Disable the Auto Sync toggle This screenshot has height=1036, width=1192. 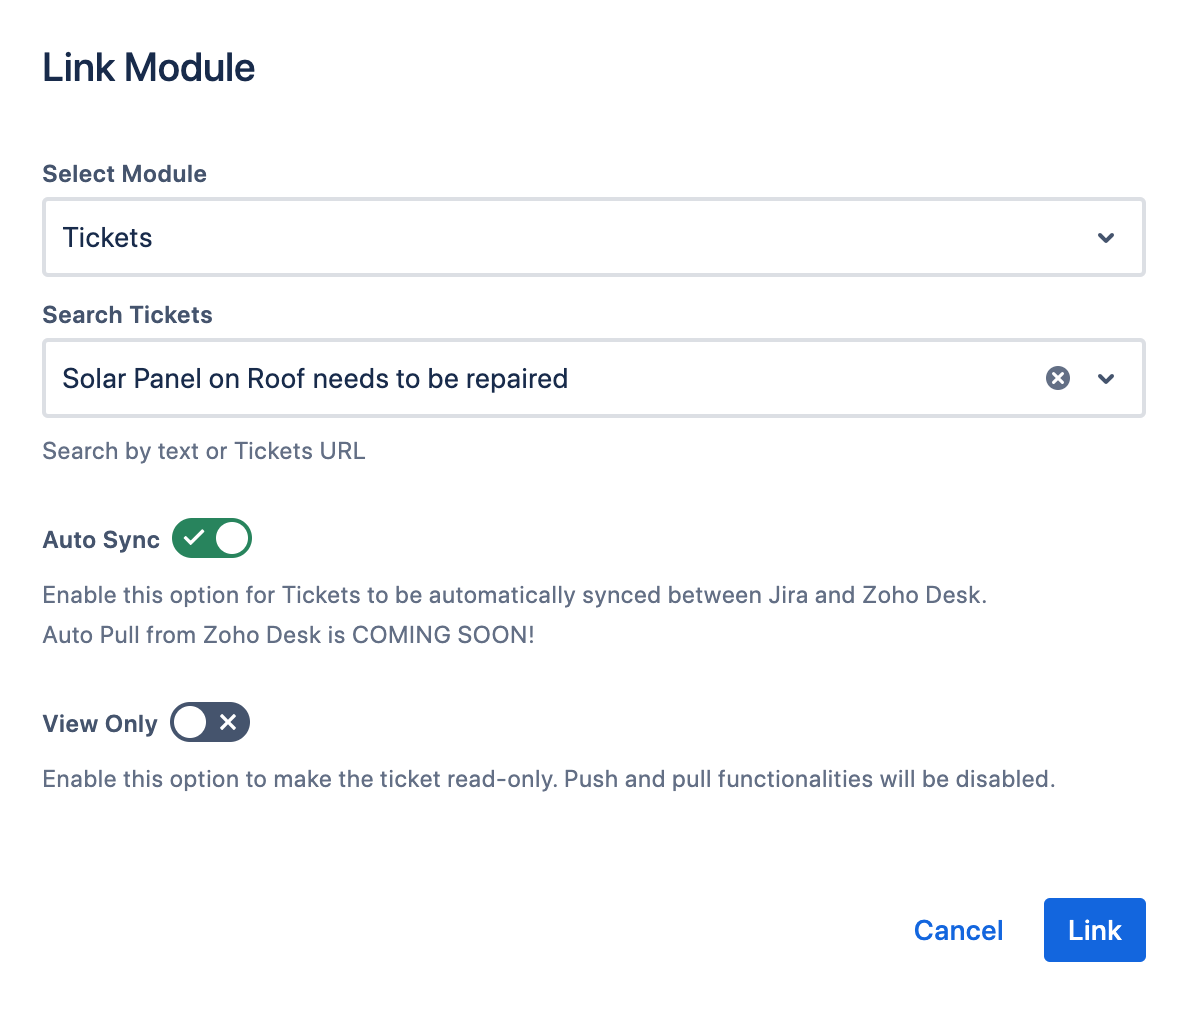(212, 538)
